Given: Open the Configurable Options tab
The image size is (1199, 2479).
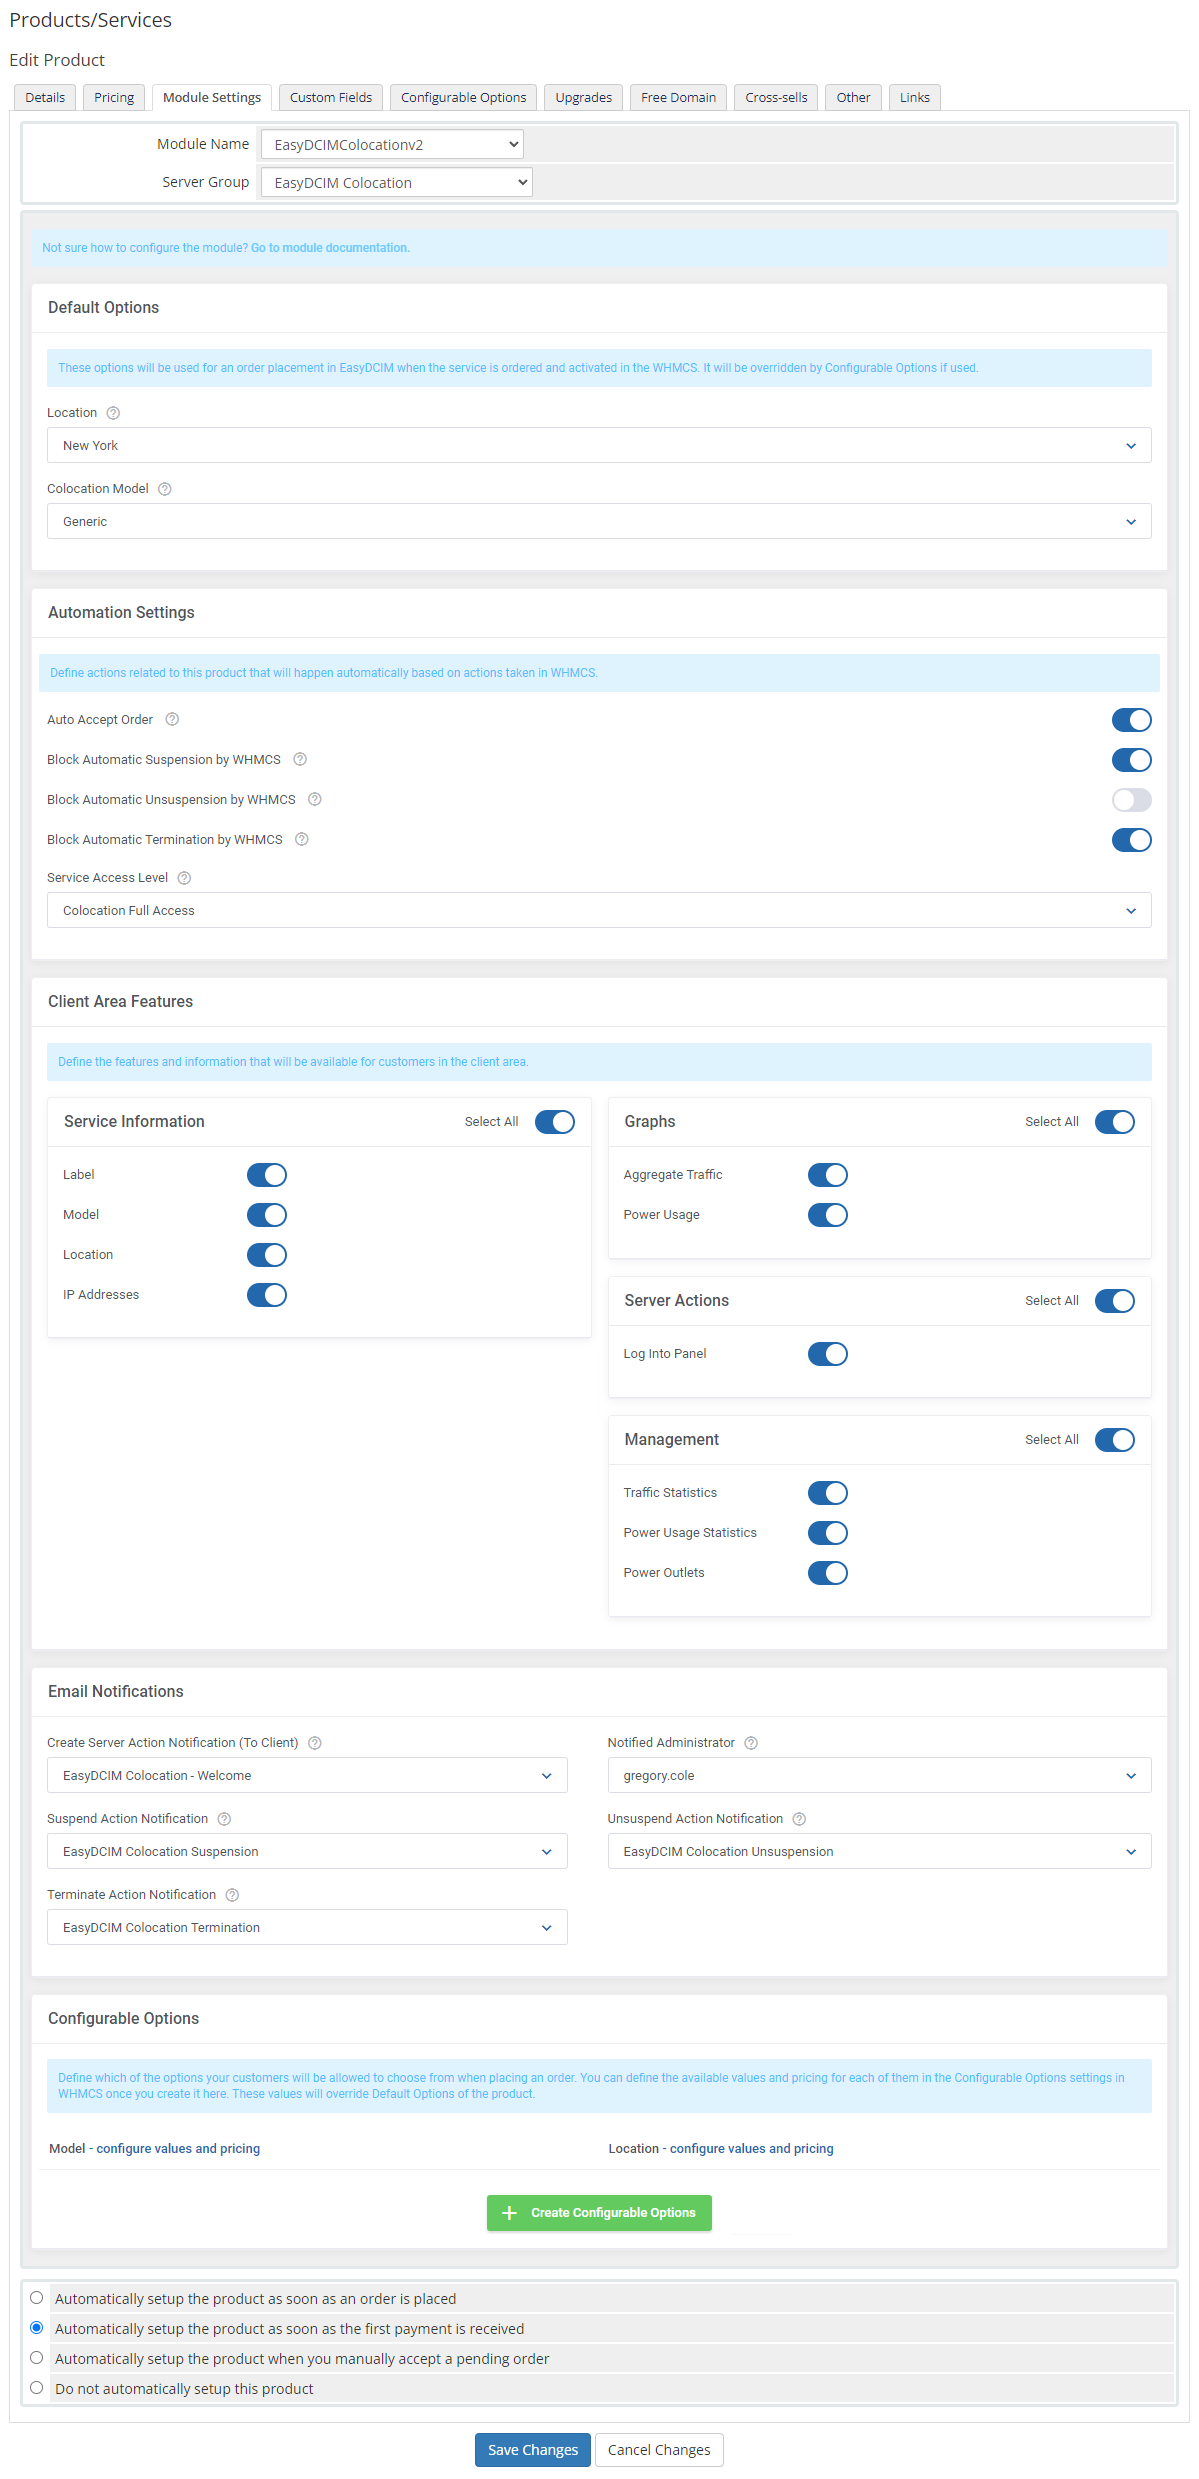Looking at the screenshot, I should 463,98.
